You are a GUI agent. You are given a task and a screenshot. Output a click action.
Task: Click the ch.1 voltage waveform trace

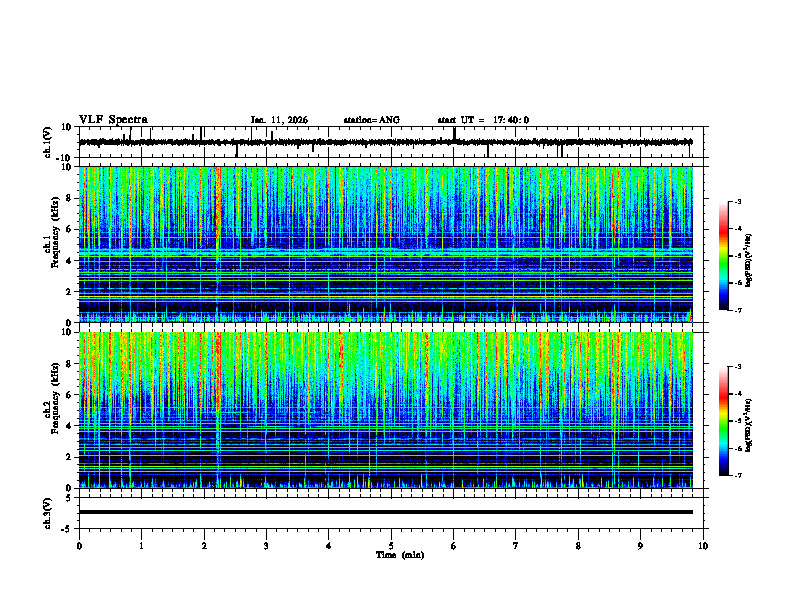385,142
